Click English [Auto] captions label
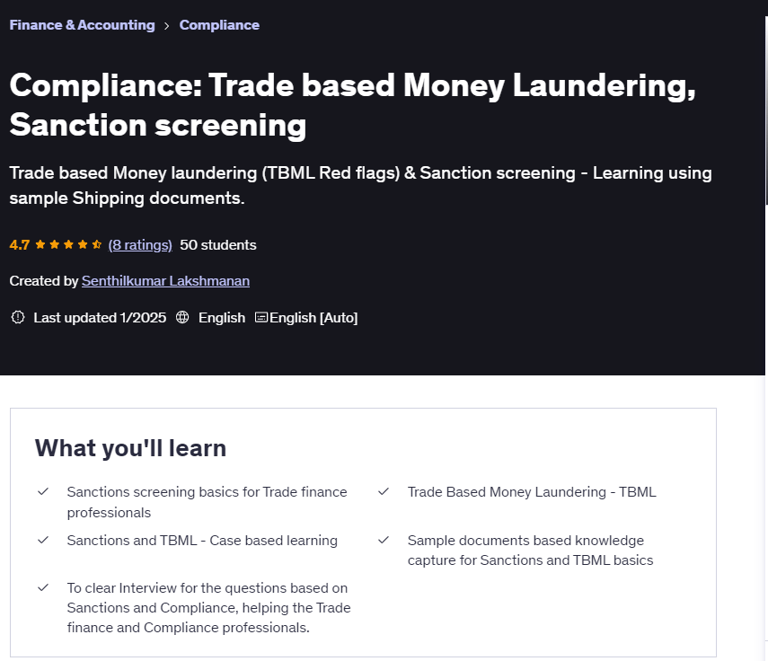The height and width of the screenshot is (661, 768). click(313, 317)
